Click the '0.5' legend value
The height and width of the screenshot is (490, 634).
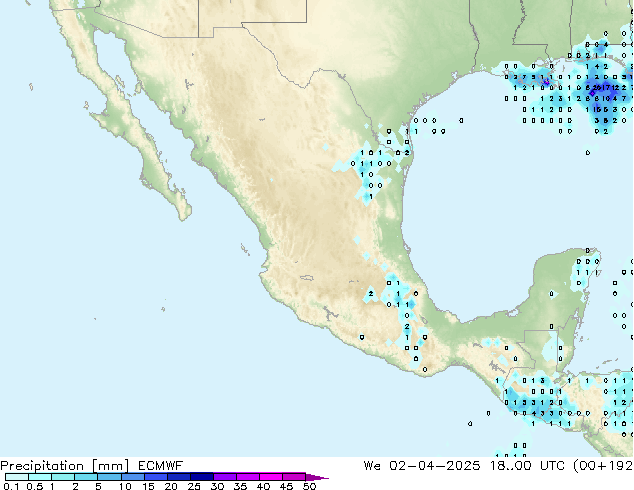coord(35,486)
